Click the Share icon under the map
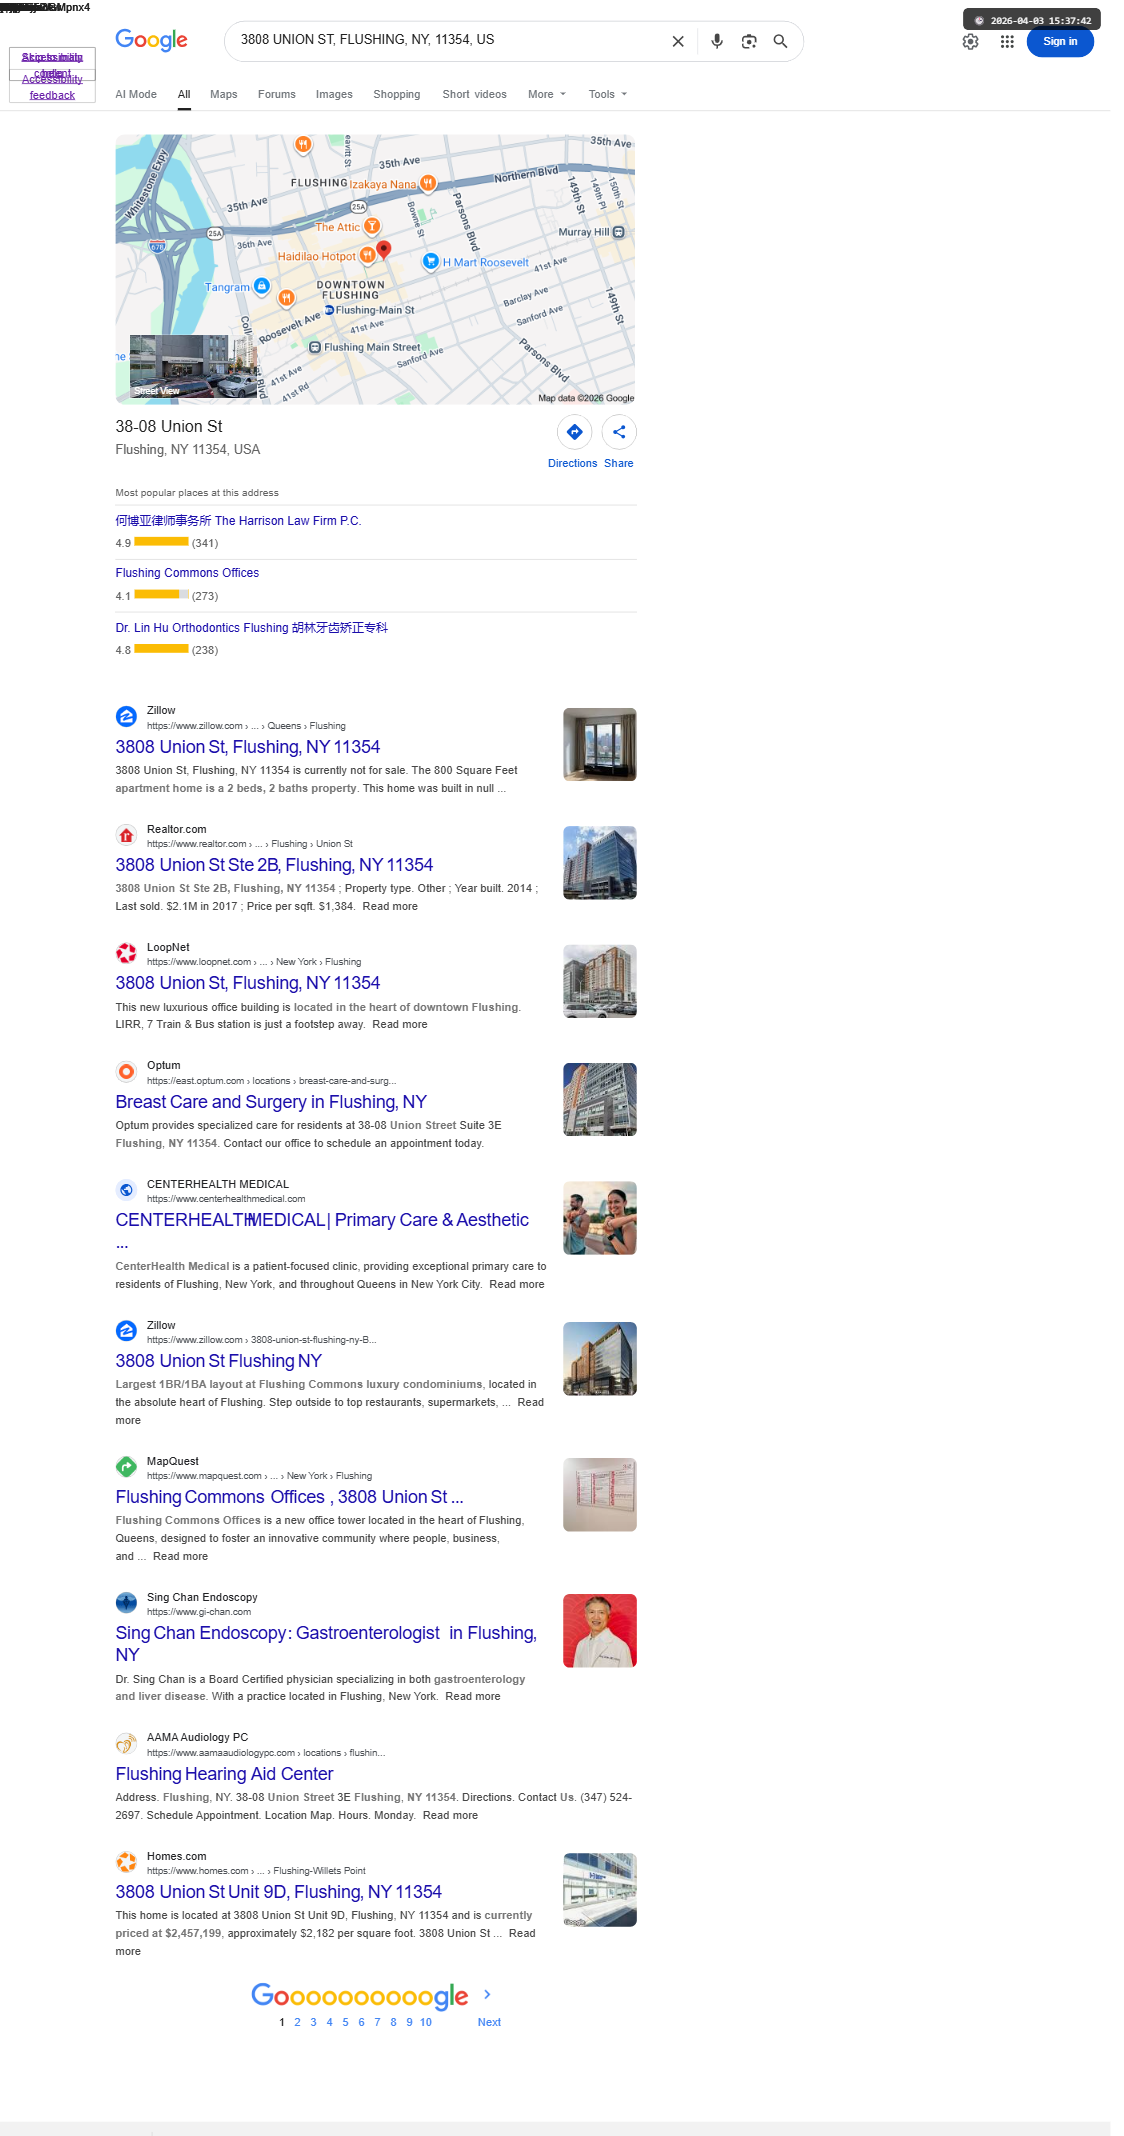The height and width of the screenshot is (2136, 1124). point(619,432)
